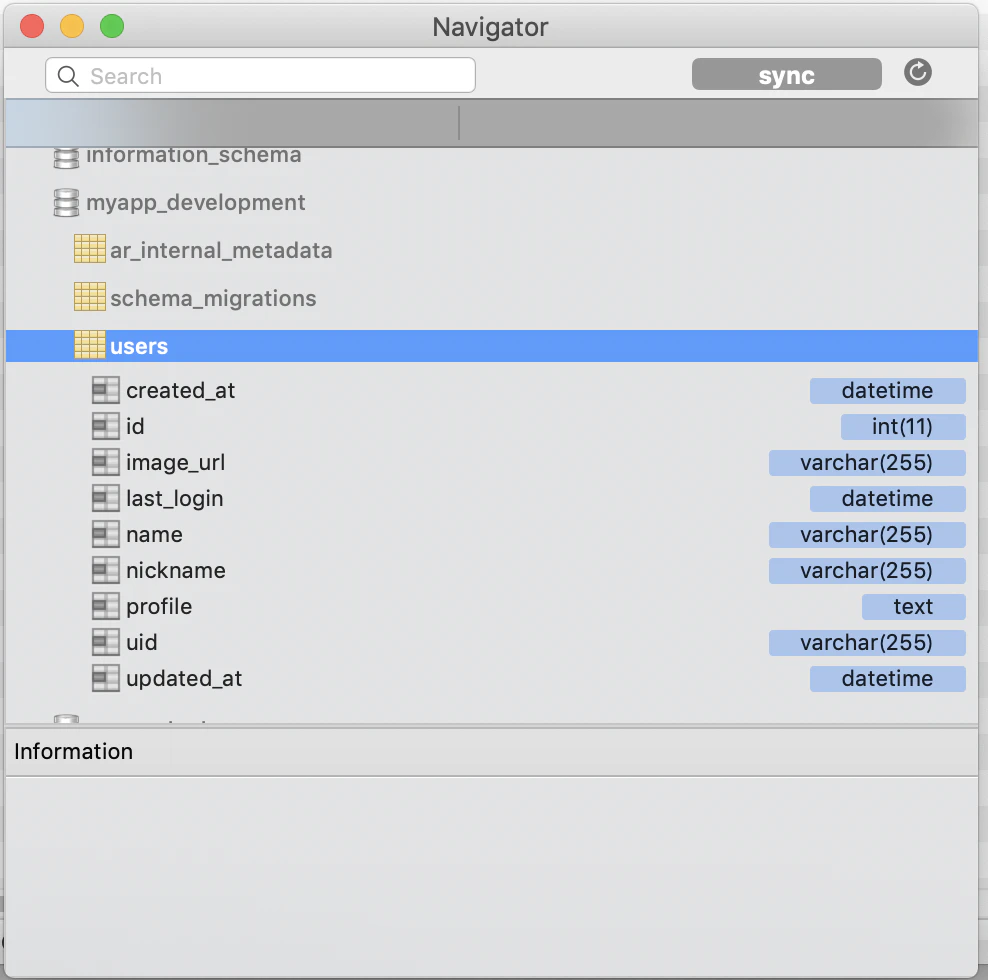Click the name column icon
The image size is (988, 980).
pyautogui.click(x=105, y=534)
